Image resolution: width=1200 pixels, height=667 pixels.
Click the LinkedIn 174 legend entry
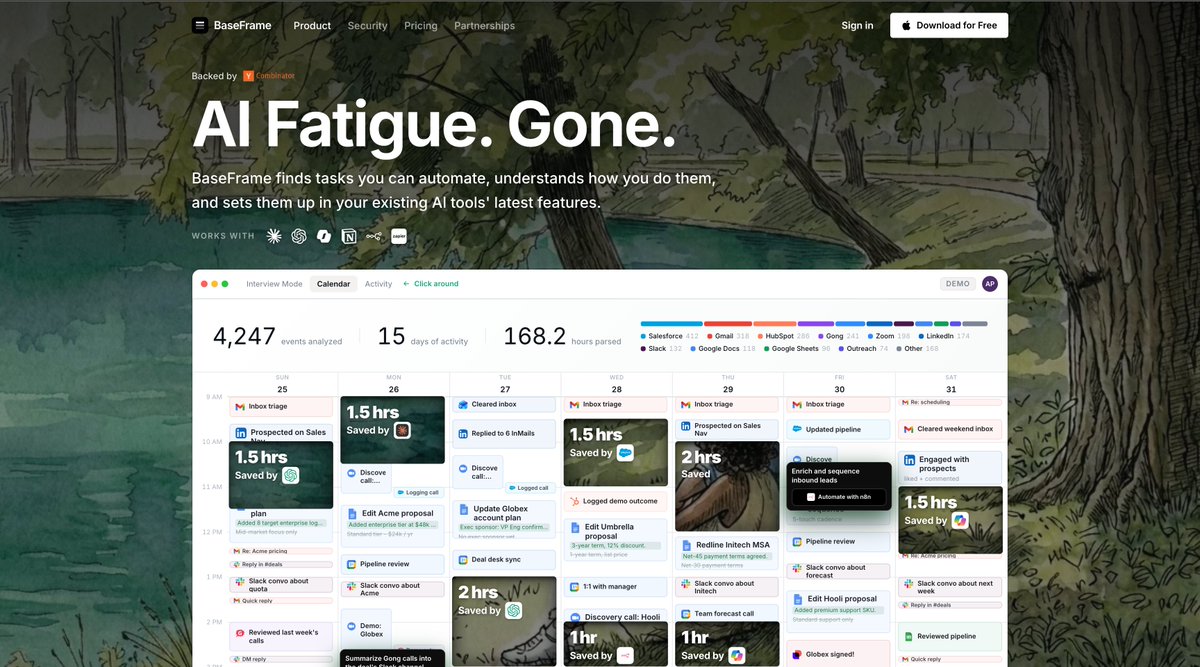943,336
